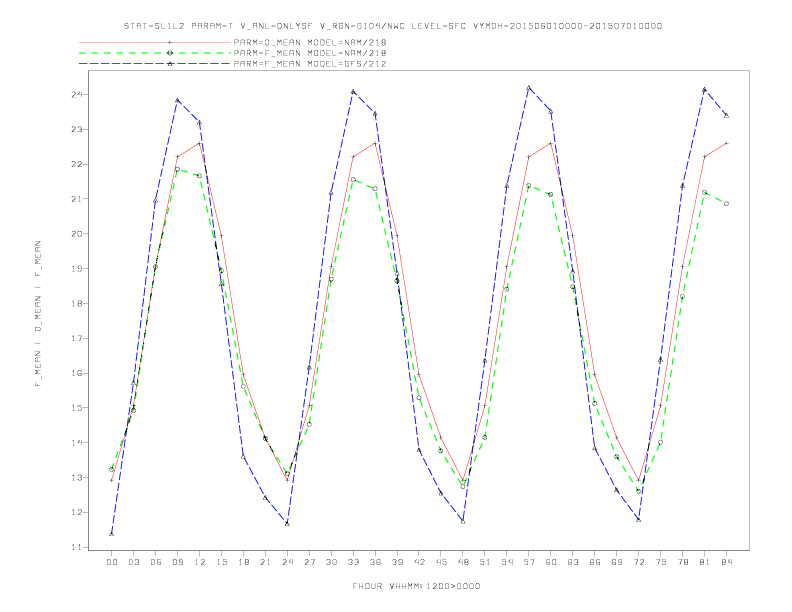Click x-axis forecast hour label 45
This screenshot has height=612, width=792.
click(441, 562)
